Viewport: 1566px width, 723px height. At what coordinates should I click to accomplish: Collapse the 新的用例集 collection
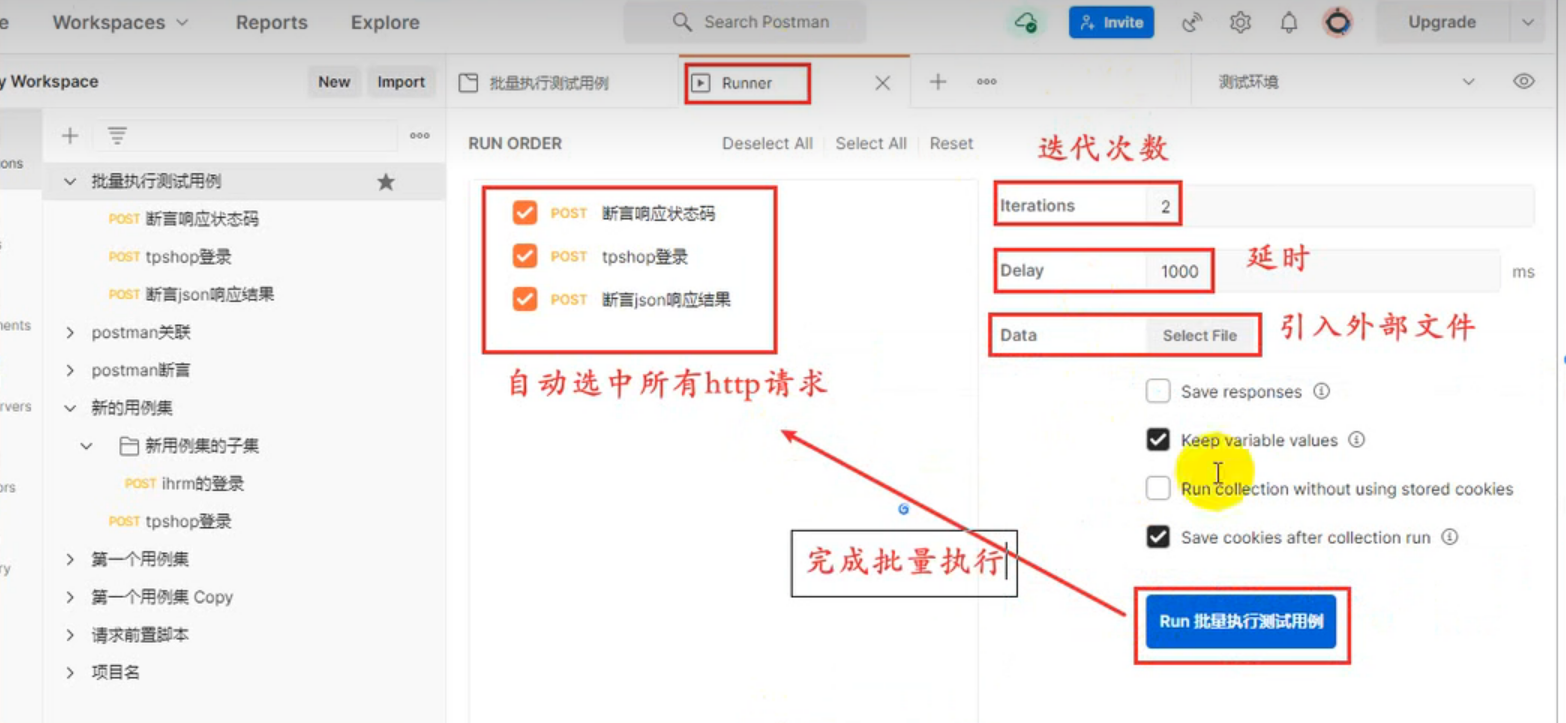click(70, 408)
